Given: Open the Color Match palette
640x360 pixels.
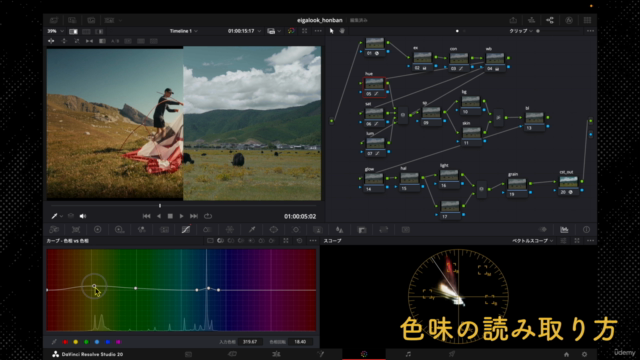Looking at the screenshot, I should 76,230.
